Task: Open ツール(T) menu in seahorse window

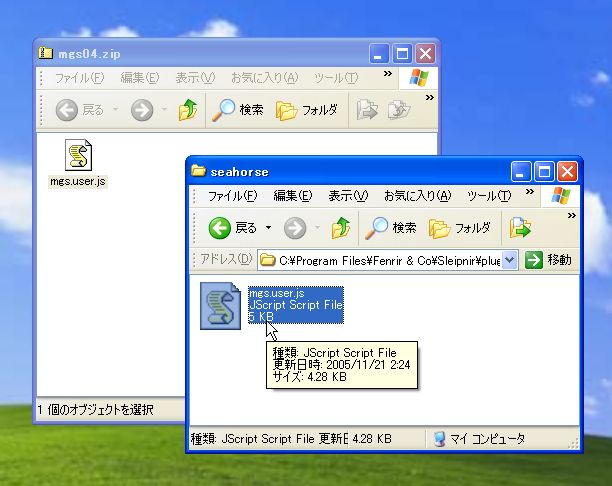Action: click(489, 196)
